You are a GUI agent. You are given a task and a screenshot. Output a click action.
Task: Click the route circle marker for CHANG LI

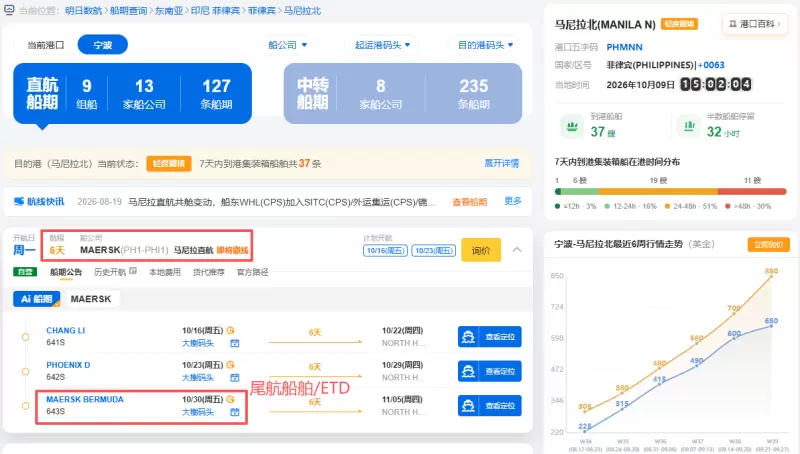point(26,337)
